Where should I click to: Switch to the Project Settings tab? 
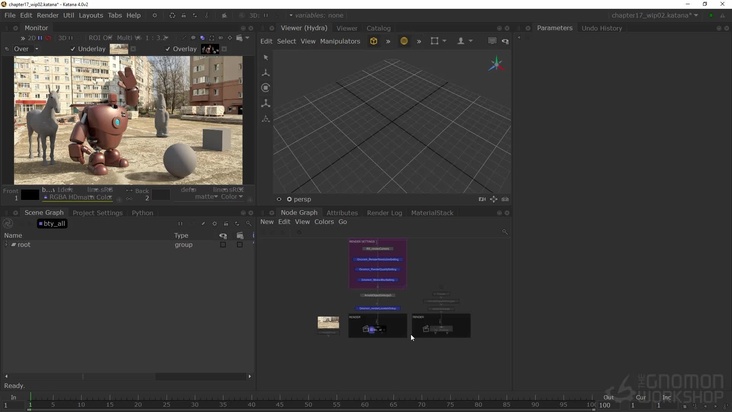[x=98, y=213]
